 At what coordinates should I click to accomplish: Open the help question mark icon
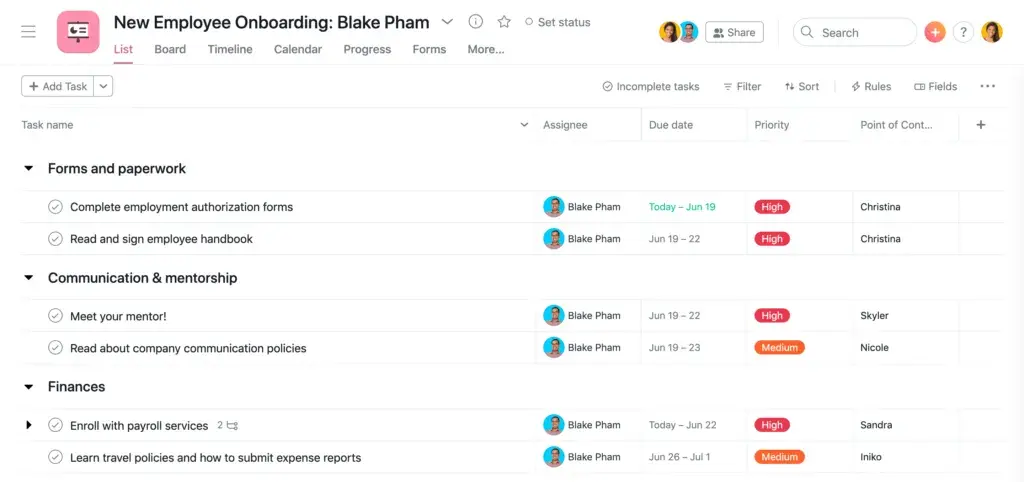[x=963, y=32]
